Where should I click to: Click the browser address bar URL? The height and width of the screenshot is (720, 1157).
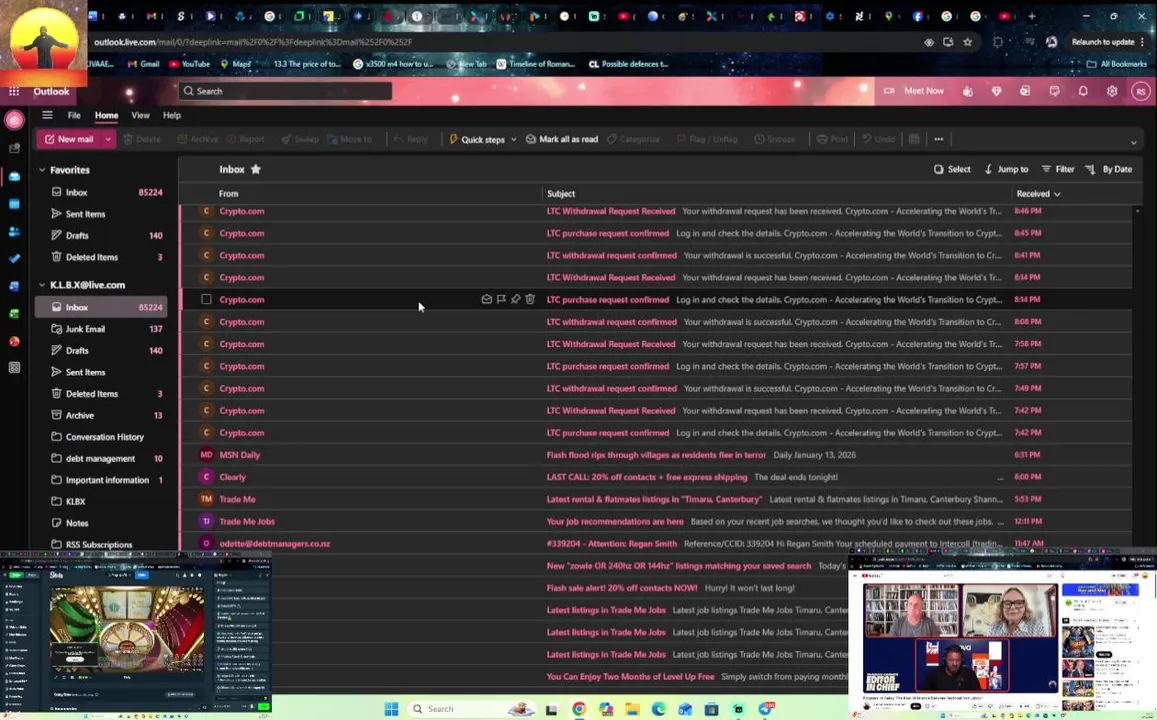pyautogui.click(x=252, y=42)
